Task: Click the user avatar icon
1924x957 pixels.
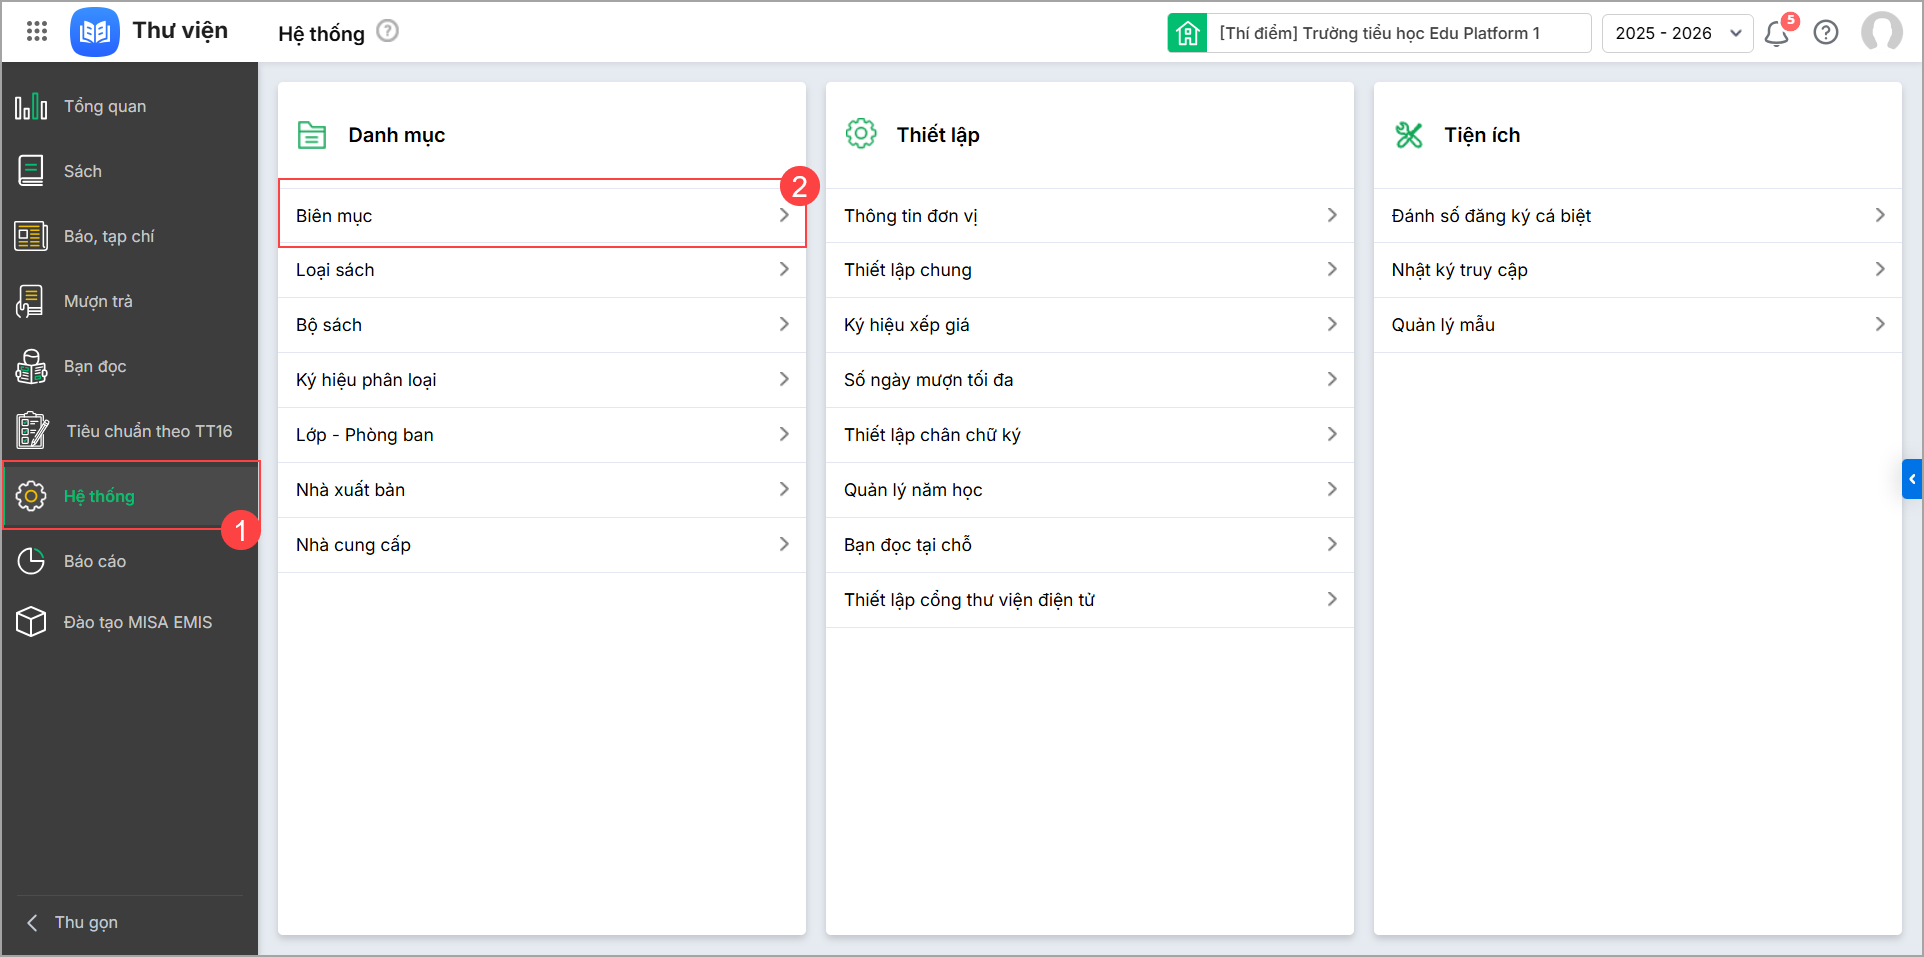Action: 1881,32
